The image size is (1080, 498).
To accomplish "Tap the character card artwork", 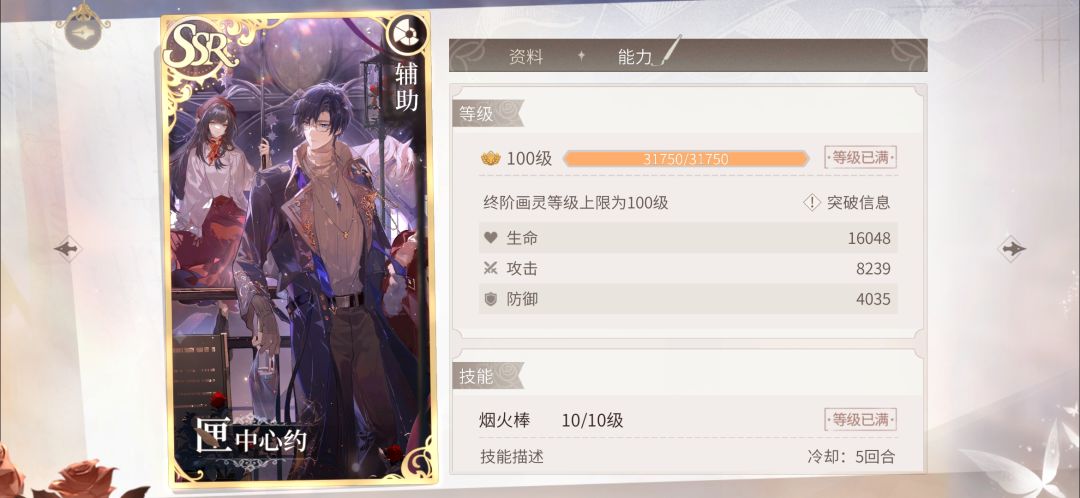I will click(298, 248).
